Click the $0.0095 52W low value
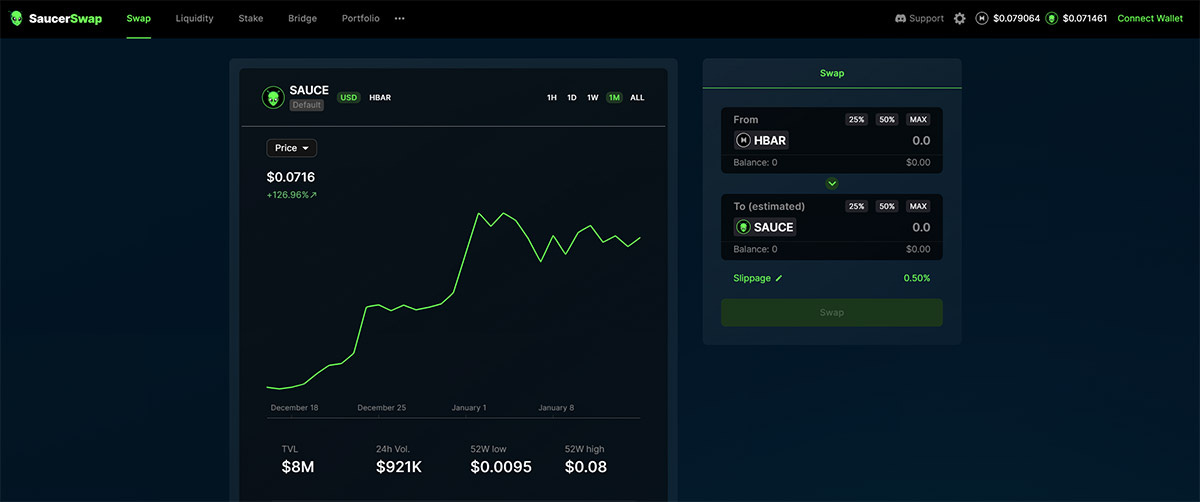This screenshot has height=502, width=1200. coord(501,467)
